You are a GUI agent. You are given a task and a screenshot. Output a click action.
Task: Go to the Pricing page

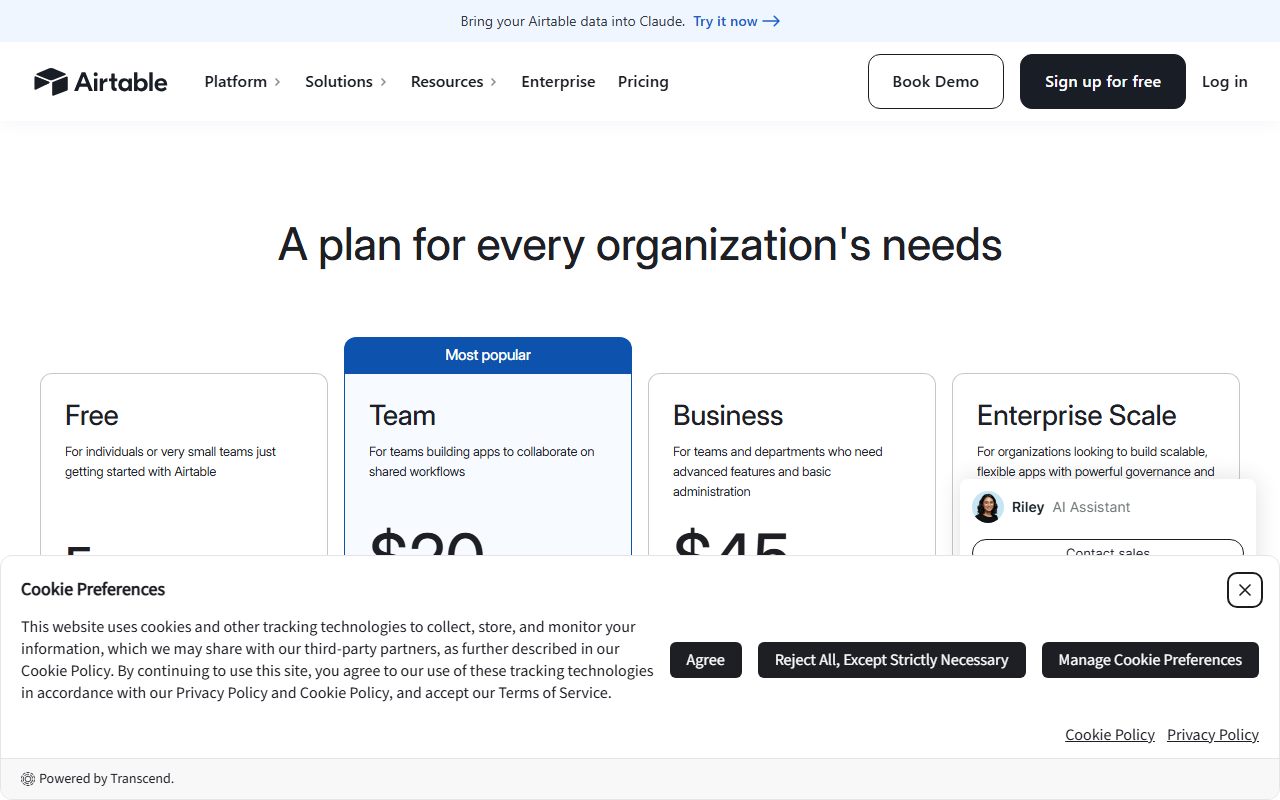click(x=643, y=82)
